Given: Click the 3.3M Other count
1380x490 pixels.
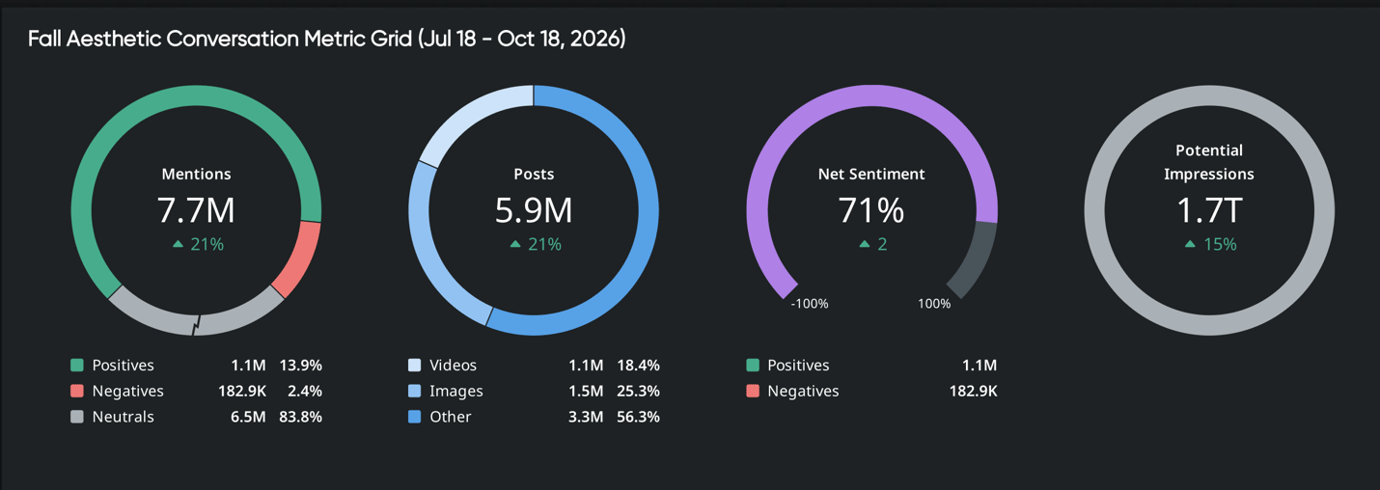Looking at the screenshot, I should (585, 417).
